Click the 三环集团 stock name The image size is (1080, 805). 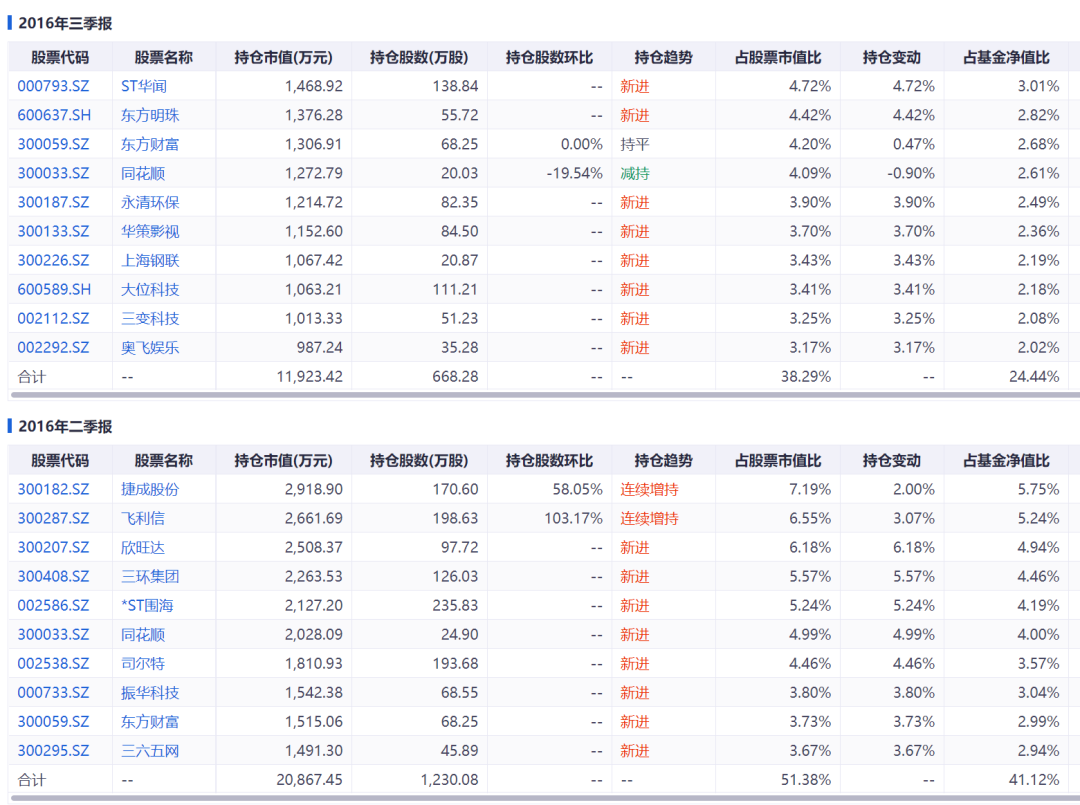[x=150, y=576]
